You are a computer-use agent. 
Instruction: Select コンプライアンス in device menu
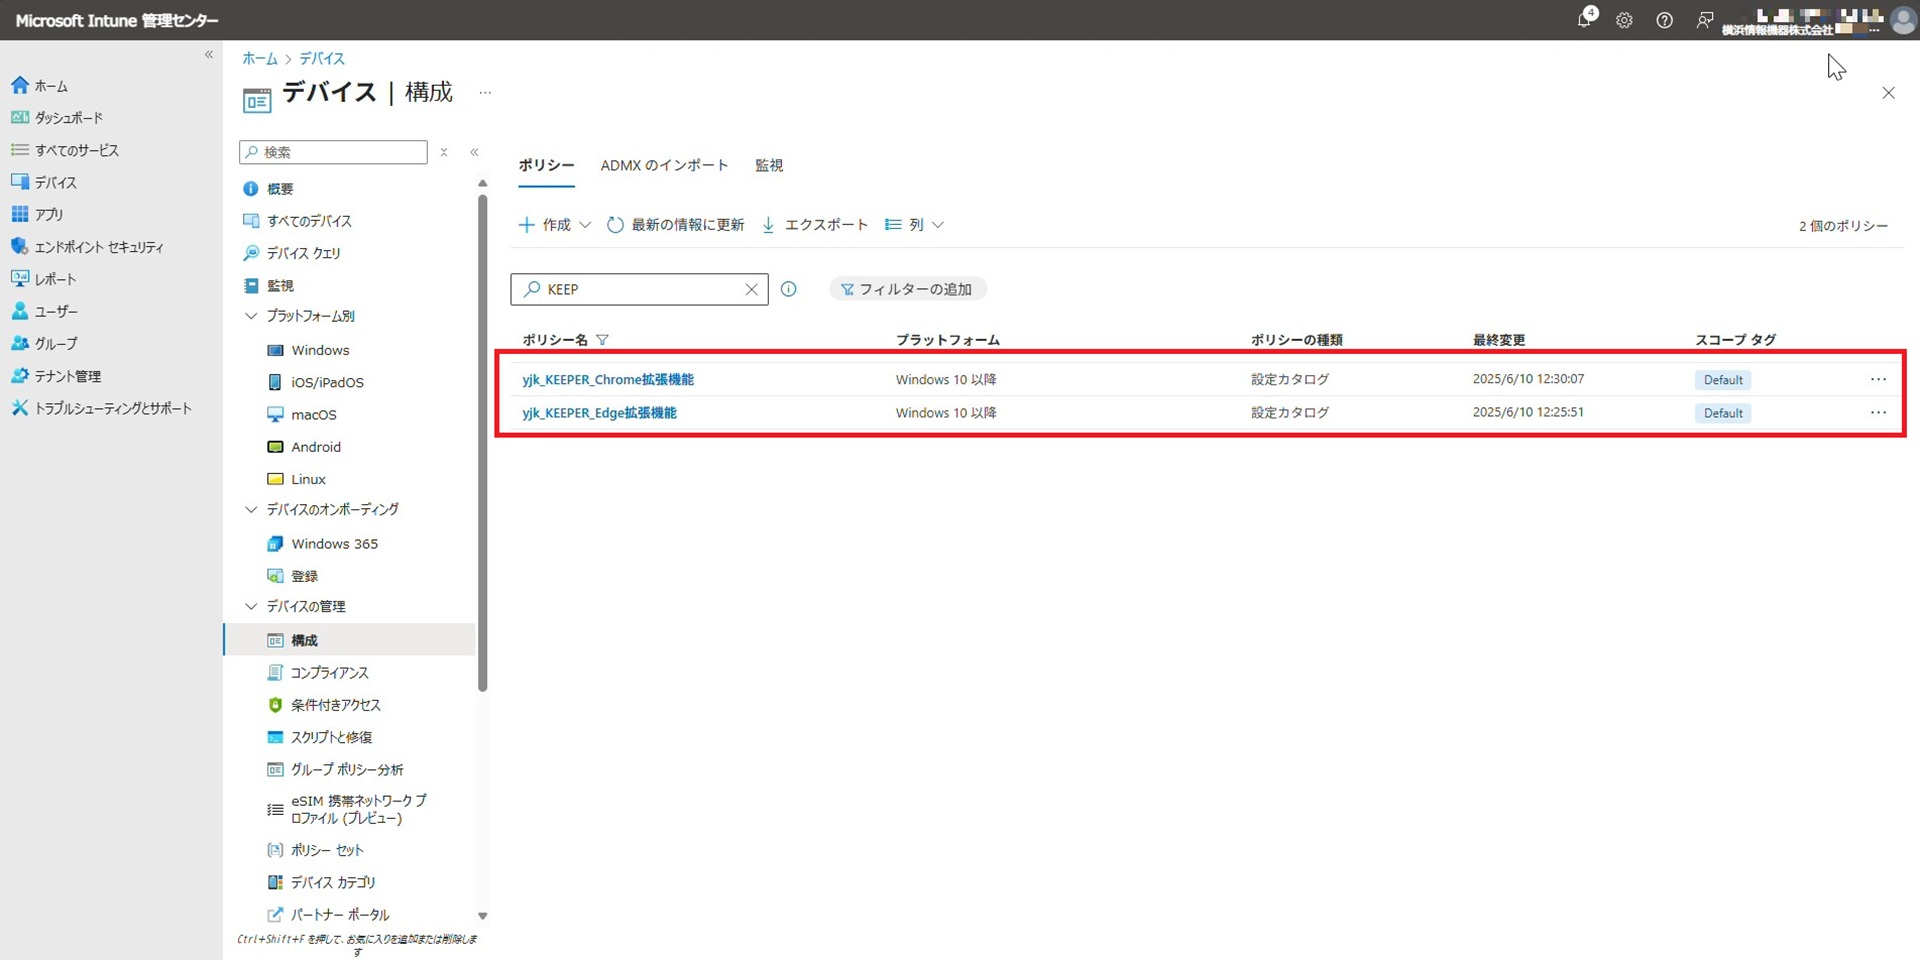click(x=329, y=673)
